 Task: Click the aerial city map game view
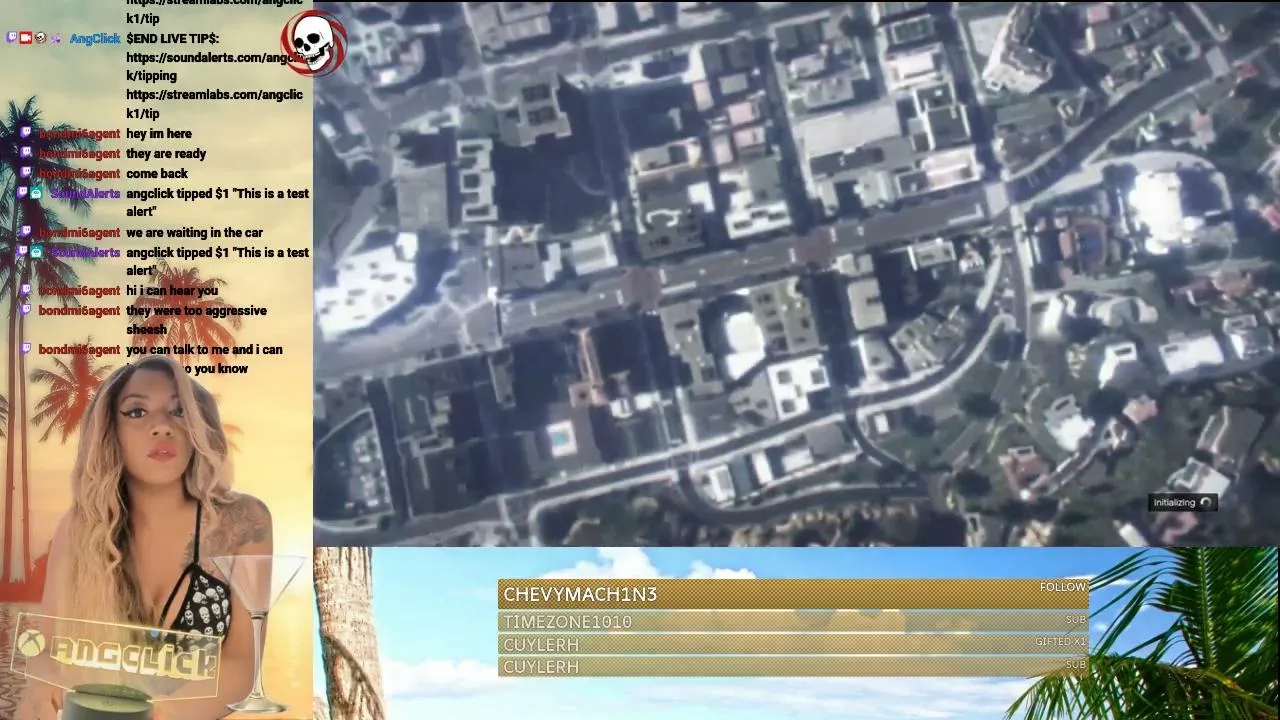796,273
